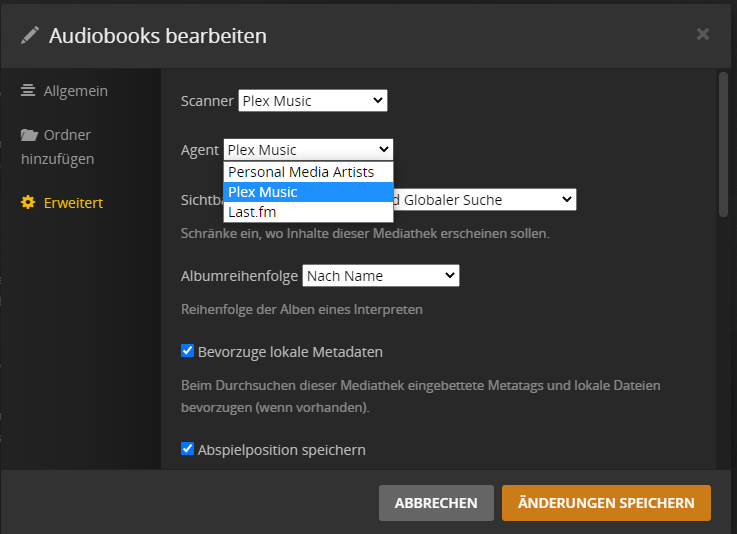Click the 'Beim Durchsuchen dieser Mediathek' description
Image resolution: width=737 pixels, height=534 pixels.
421,396
